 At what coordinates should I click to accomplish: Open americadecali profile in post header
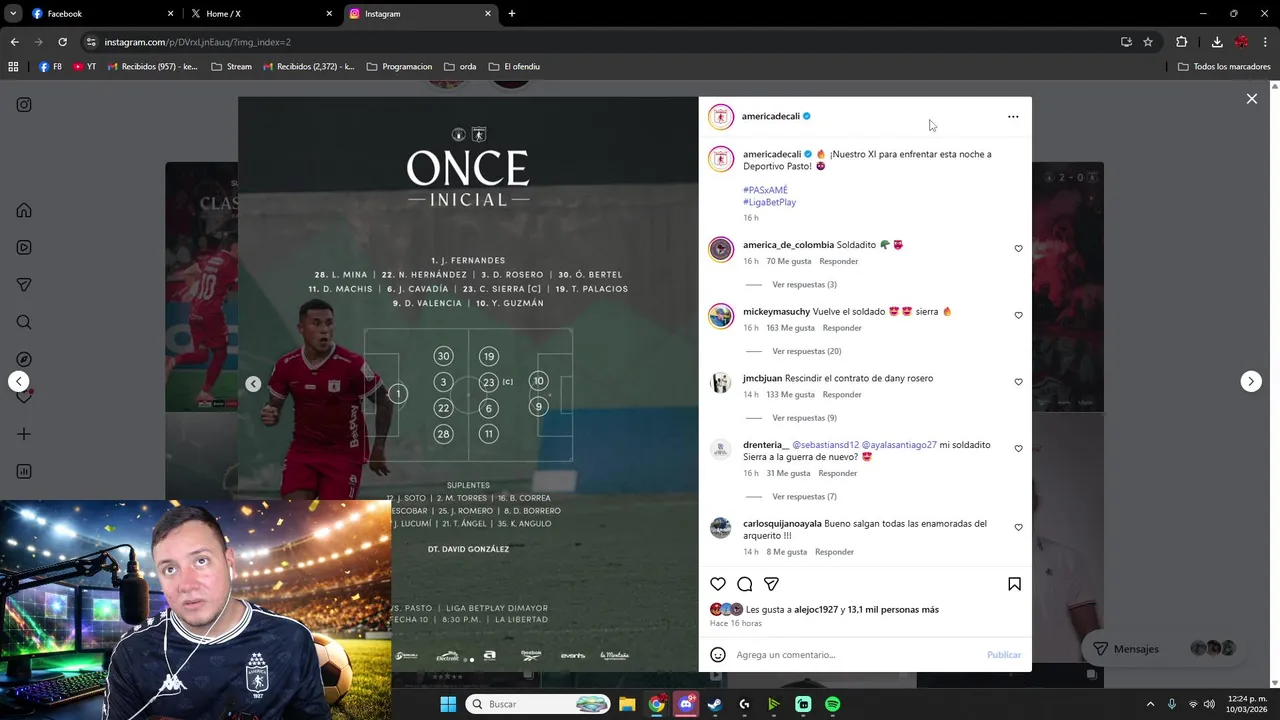pos(770,116)
